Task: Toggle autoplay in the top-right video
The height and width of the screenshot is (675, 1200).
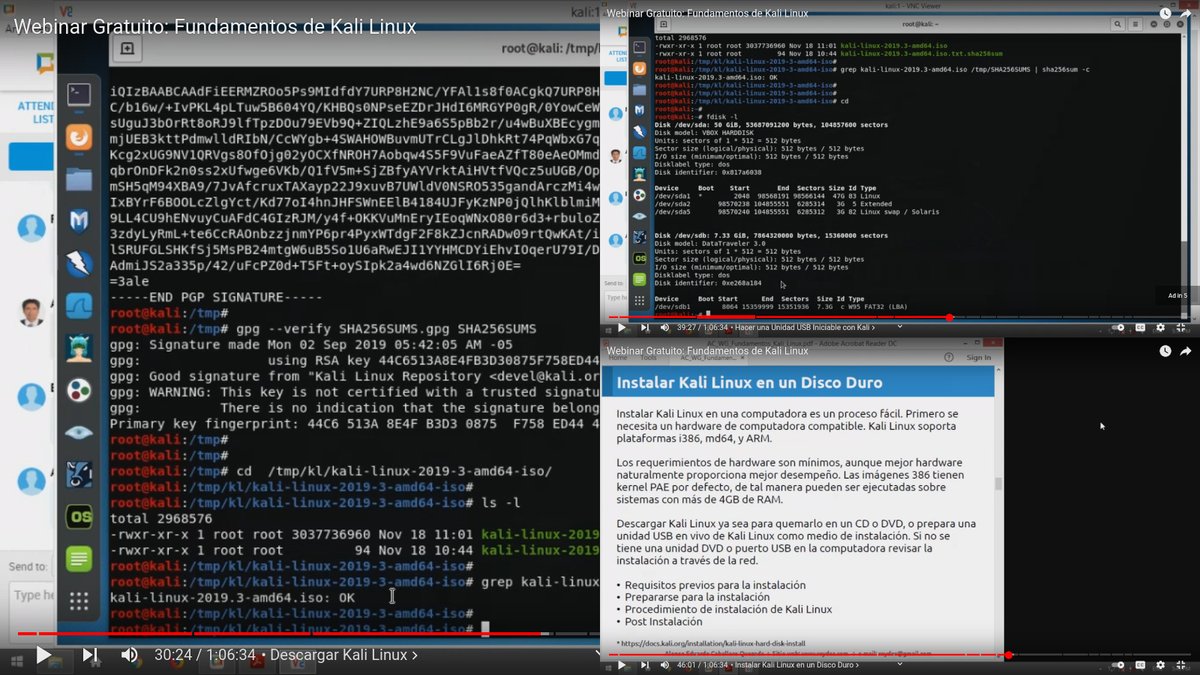Action: [1118, 327]
